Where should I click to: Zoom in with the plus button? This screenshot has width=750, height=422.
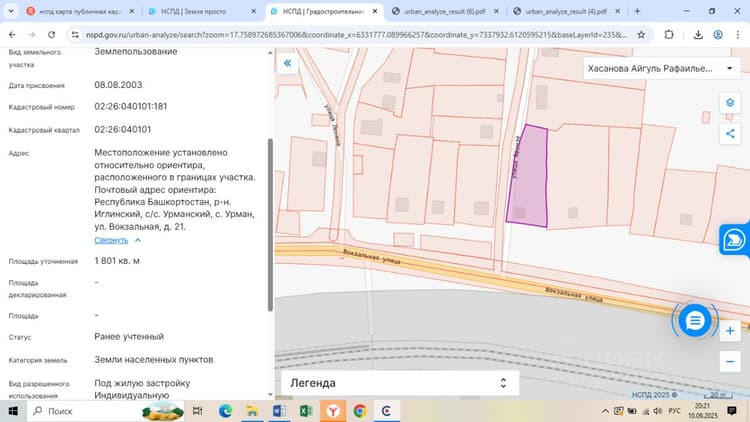(730, 331)
